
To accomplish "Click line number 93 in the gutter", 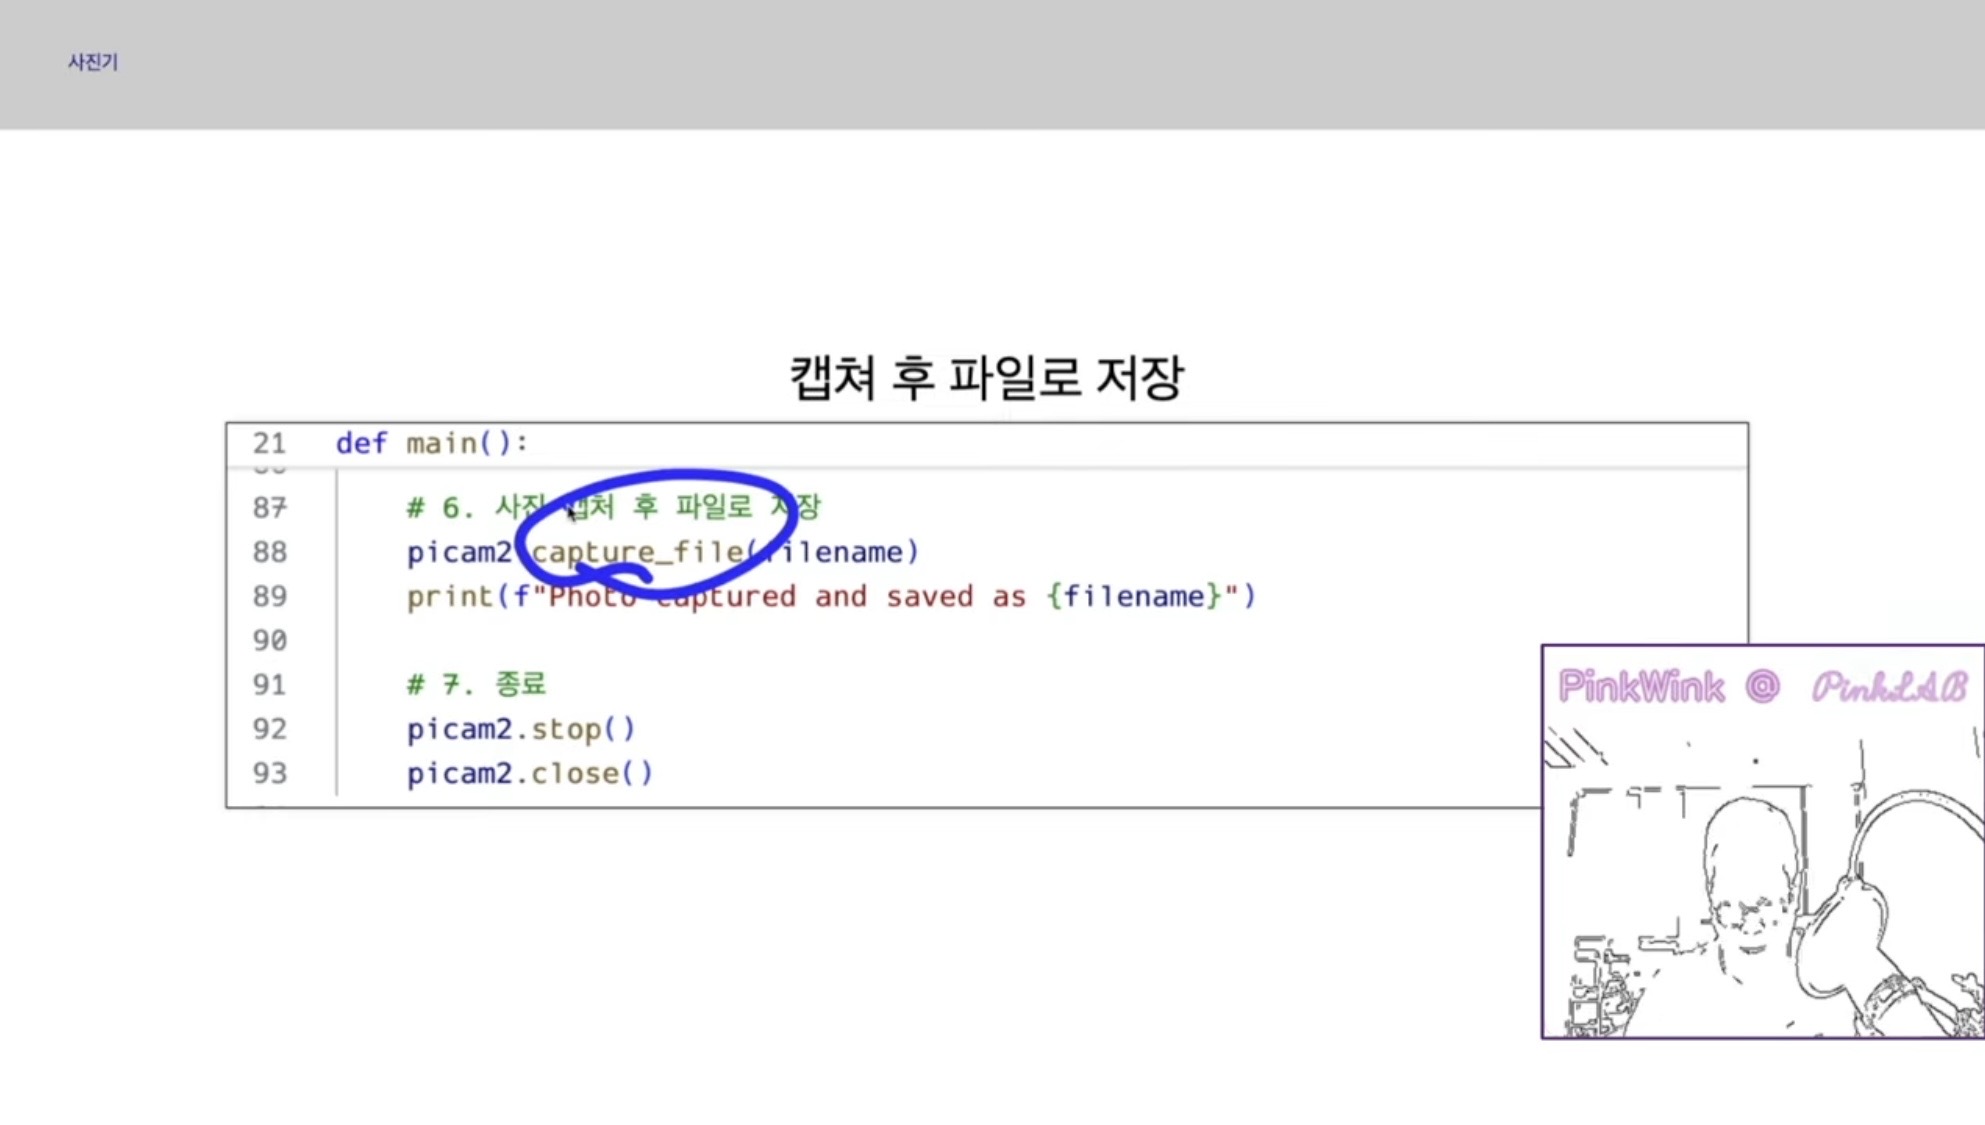I will [269, 773].
